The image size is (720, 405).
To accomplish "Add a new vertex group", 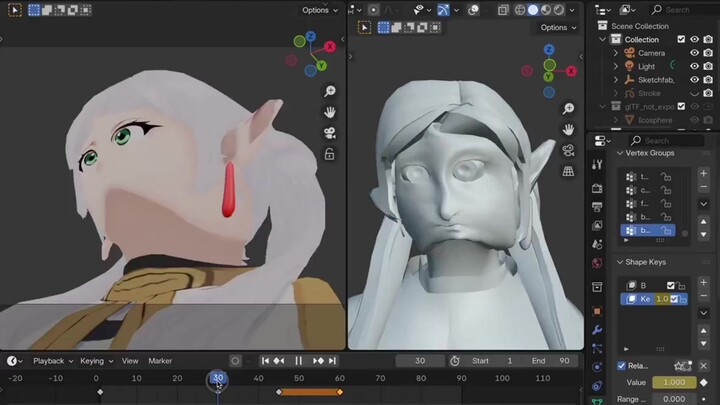I will 703,174.
